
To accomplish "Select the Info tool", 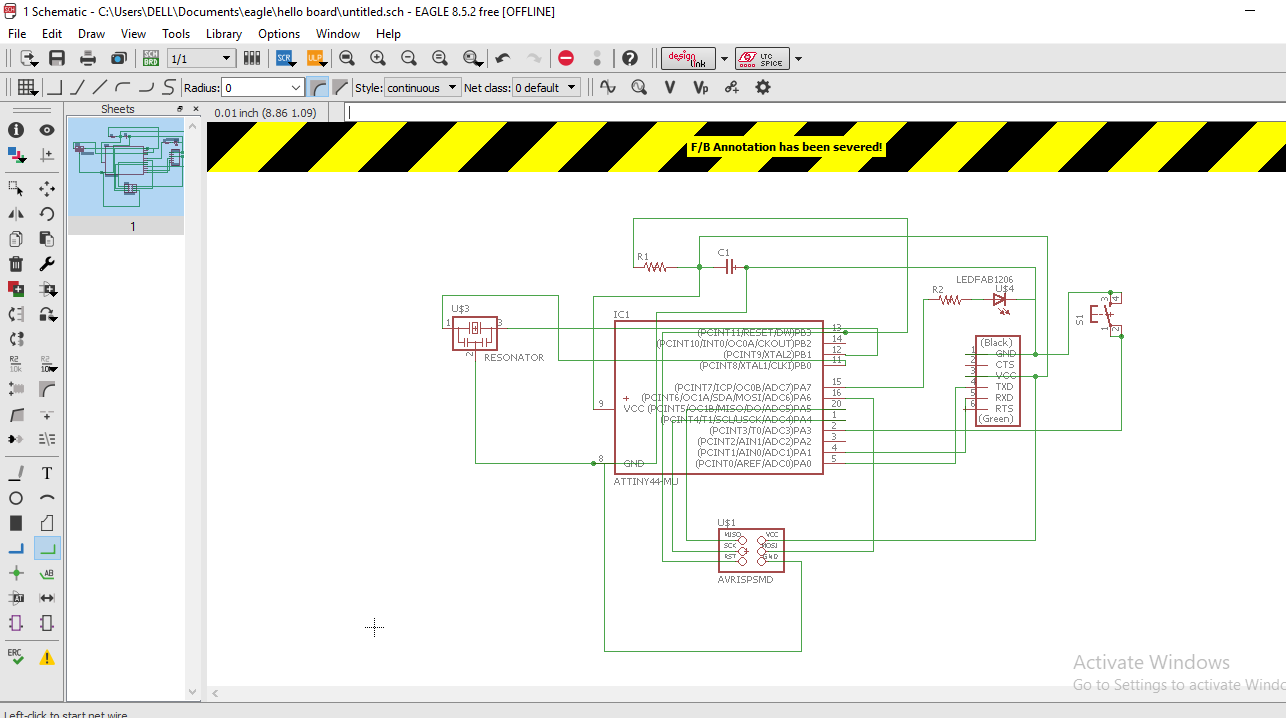I will click(16, 130).
